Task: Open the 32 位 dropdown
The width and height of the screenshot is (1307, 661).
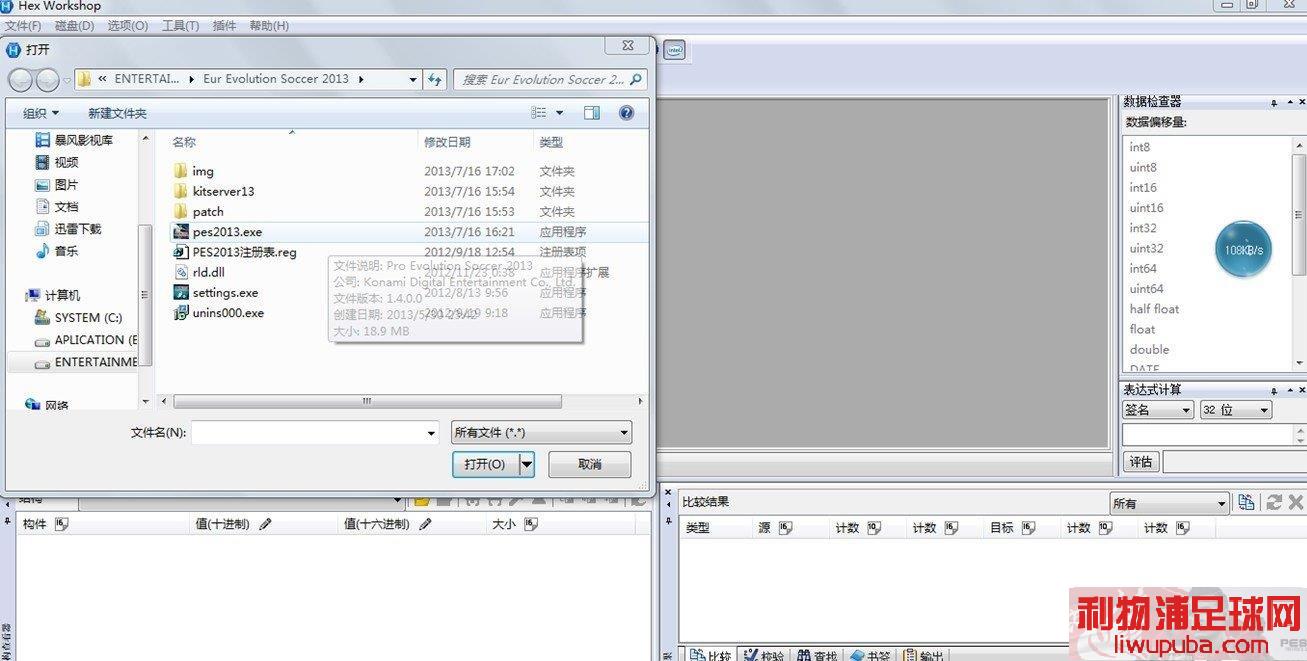Action: [x=1235, y=410]
